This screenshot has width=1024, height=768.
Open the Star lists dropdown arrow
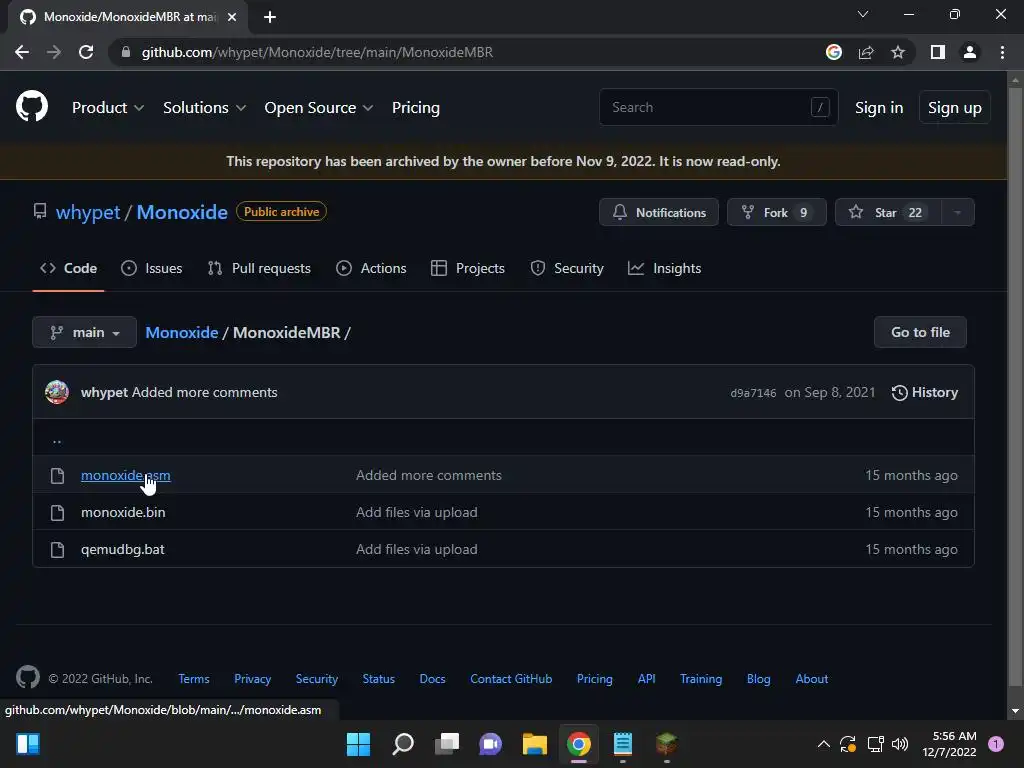click(957, 212)
